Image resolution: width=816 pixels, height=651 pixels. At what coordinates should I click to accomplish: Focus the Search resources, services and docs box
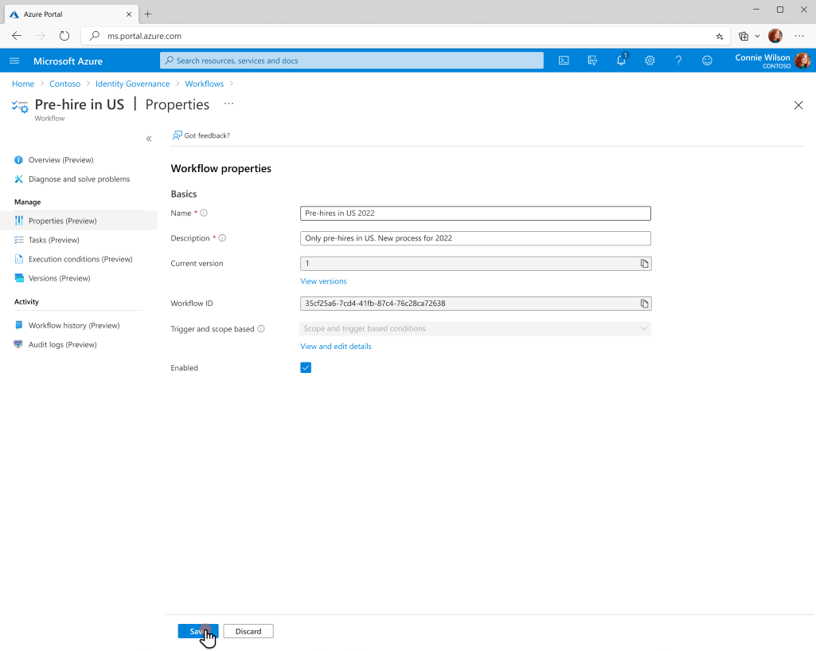(352, 61)
